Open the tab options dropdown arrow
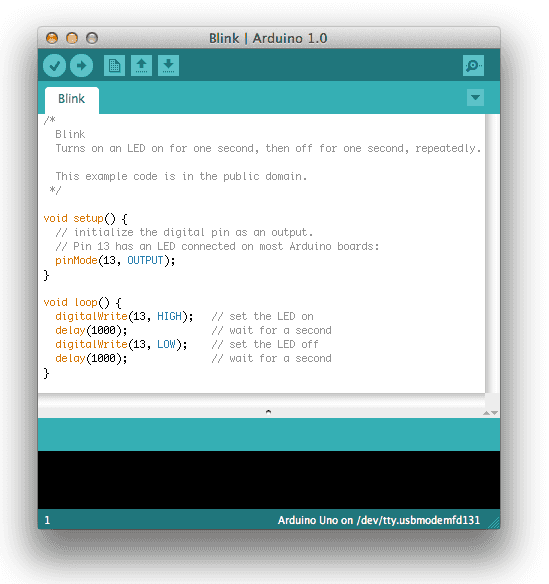 pos(475,98)
